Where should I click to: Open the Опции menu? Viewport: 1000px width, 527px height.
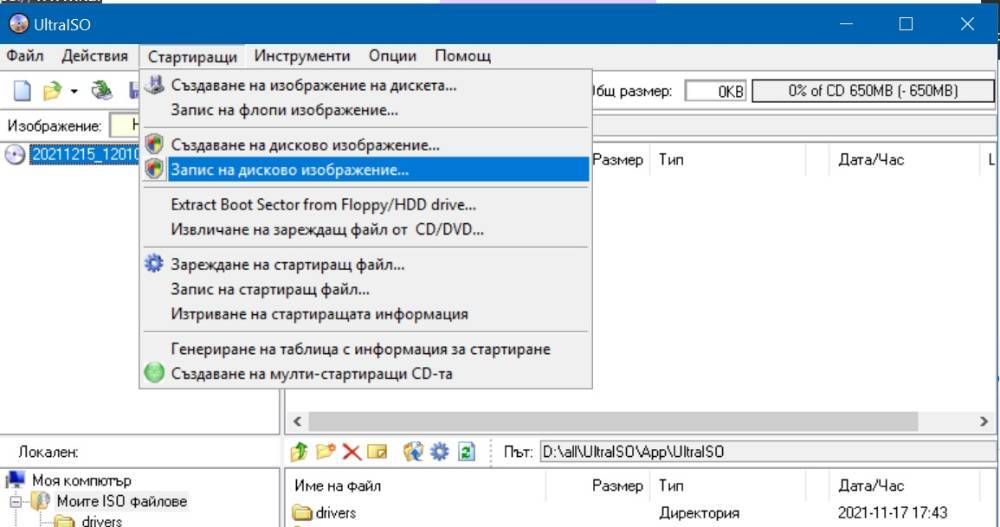point(392,56)
